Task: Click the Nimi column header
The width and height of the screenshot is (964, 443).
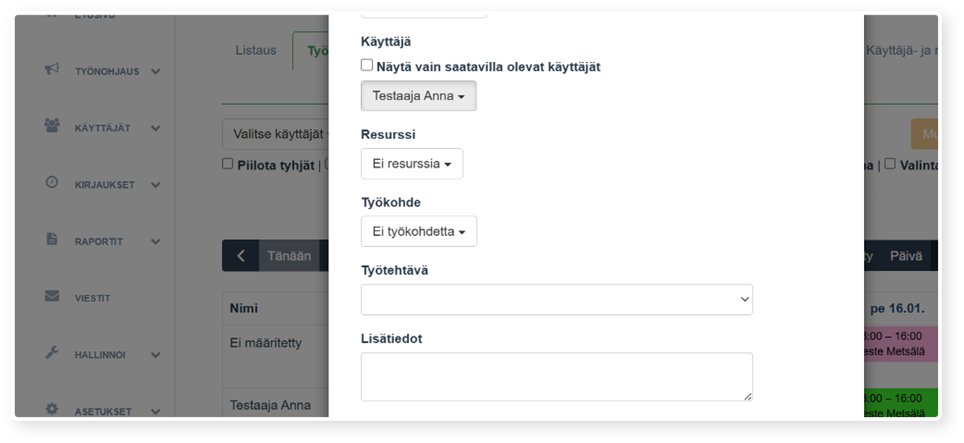Action: click(243, 308)
